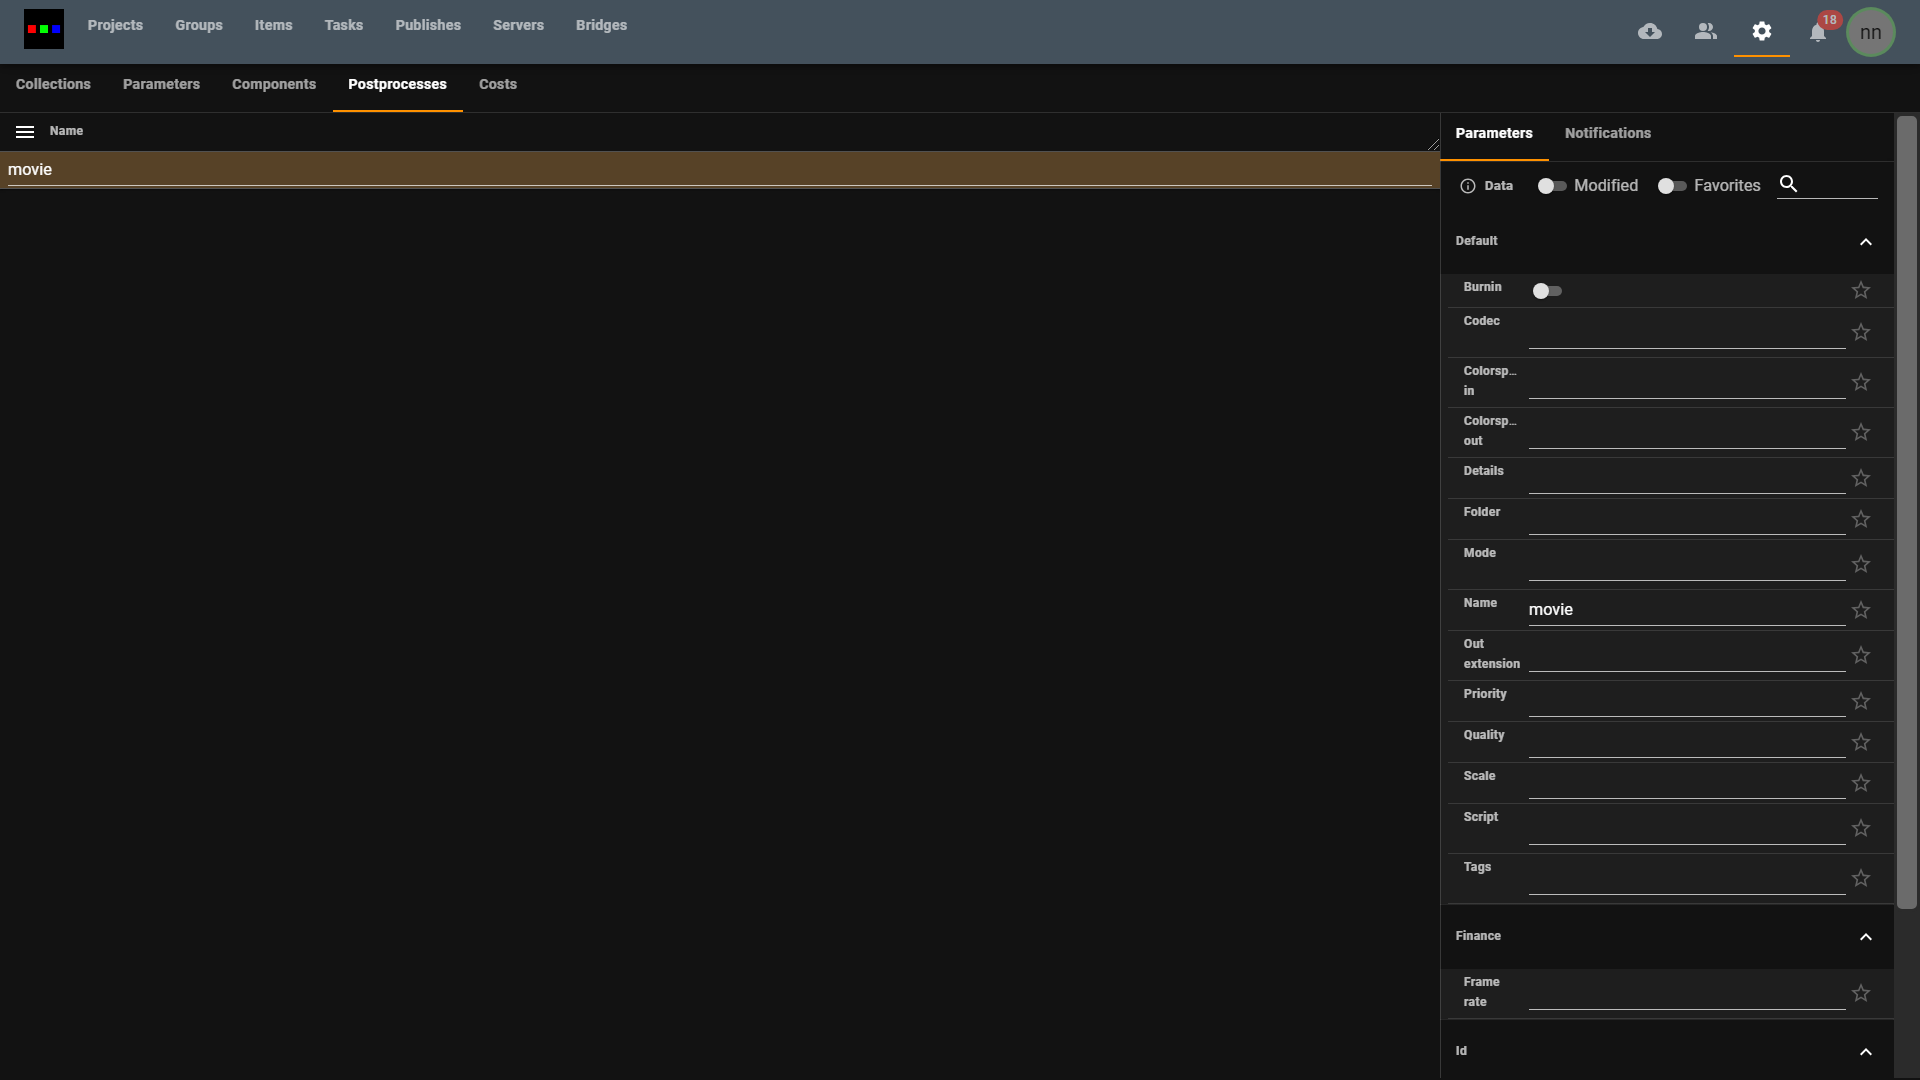Toggle the Favorites filter switch
Viewport: 1920px width, 1080px height.
tap(1672, 186)
